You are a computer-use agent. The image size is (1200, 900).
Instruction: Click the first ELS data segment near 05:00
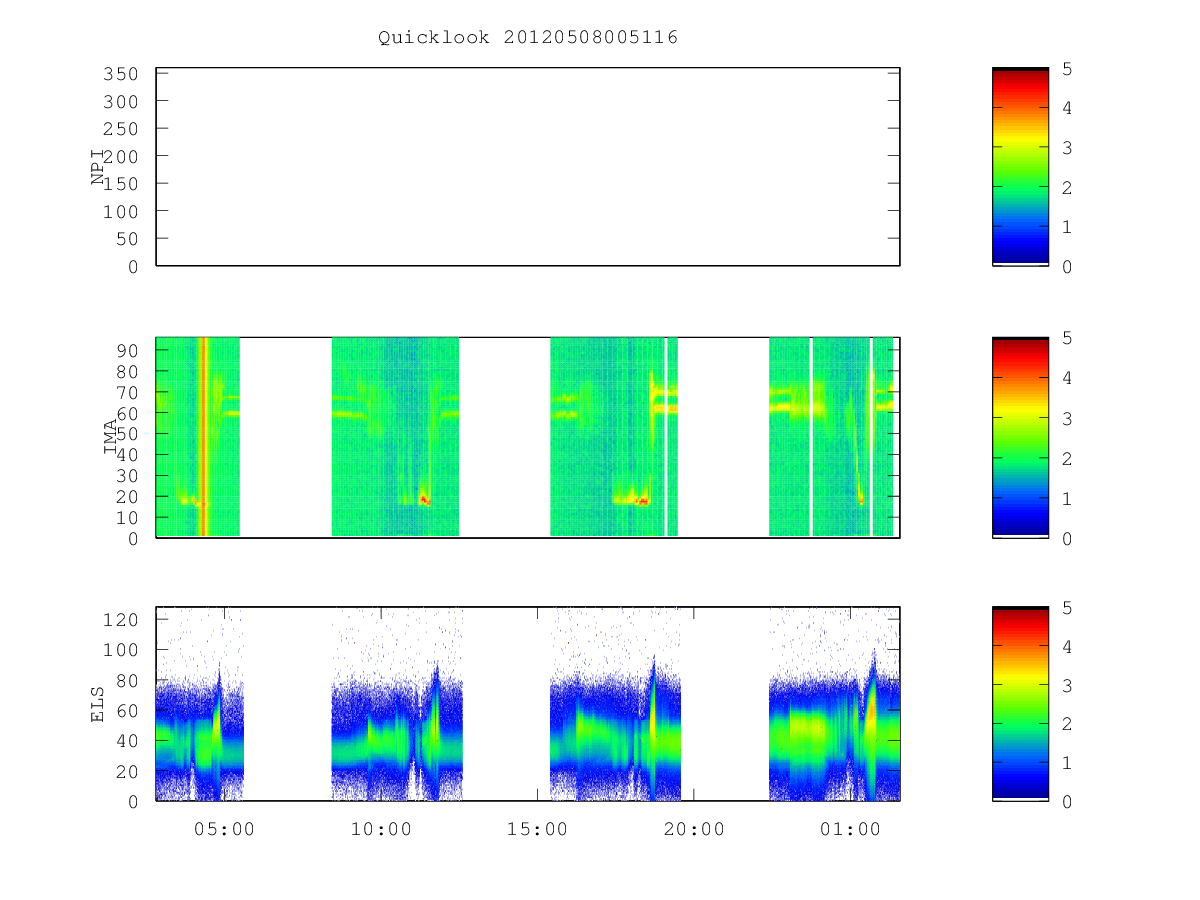click(x=200, y=704)
